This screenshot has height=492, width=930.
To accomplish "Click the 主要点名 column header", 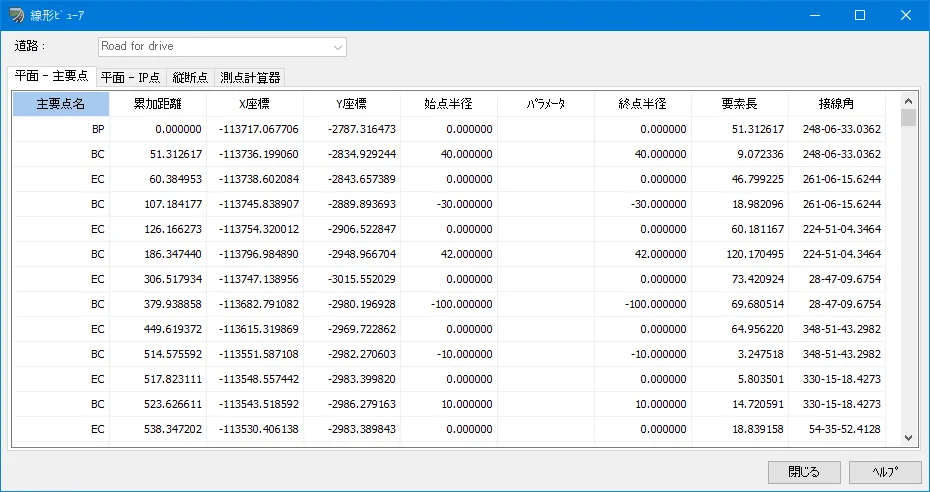I will [x=60, y=104].
